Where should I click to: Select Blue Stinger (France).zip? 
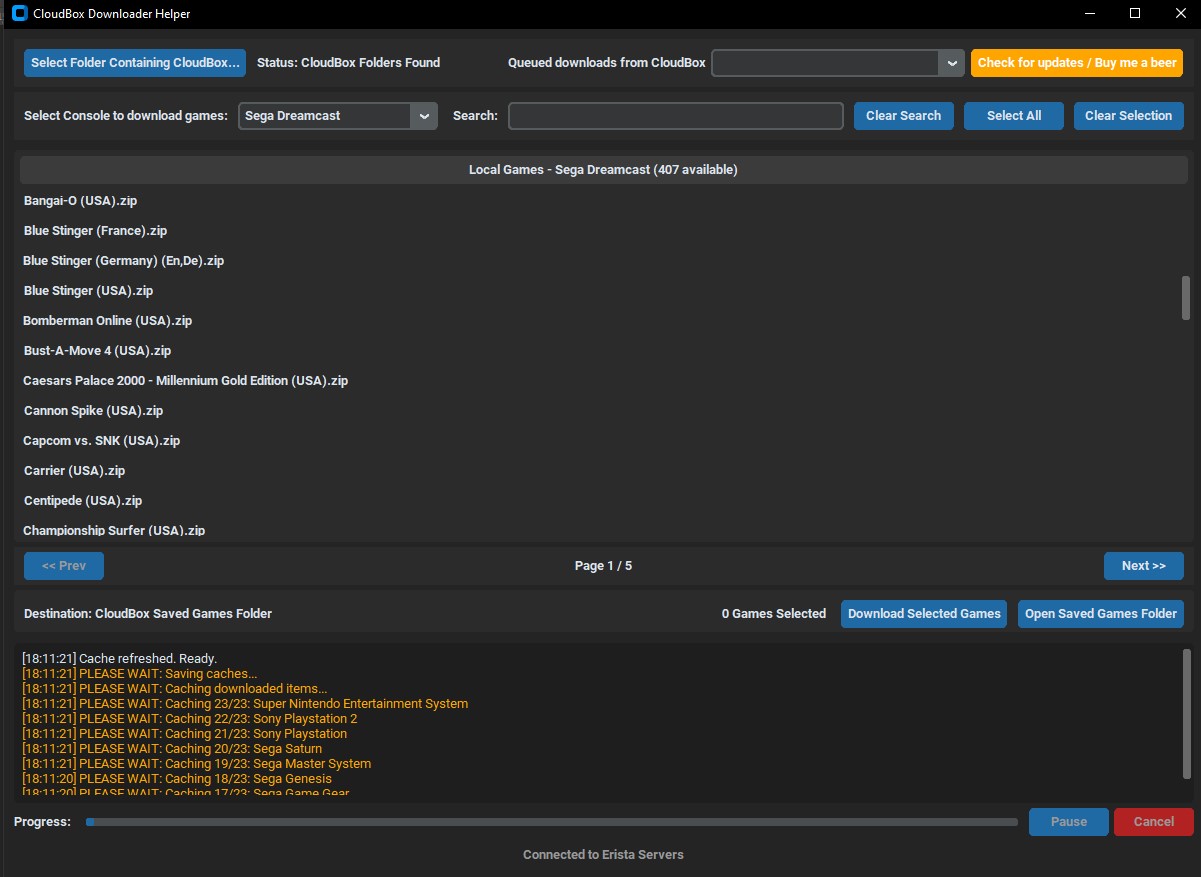point(95,231)
